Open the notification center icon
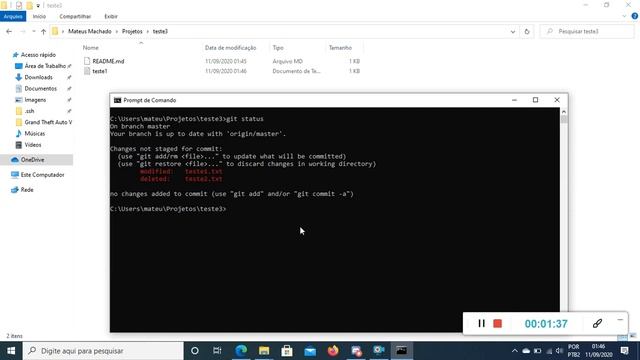The width and height of the screenshot is (640, 360). pyautogui.click(x=624, y=351)
